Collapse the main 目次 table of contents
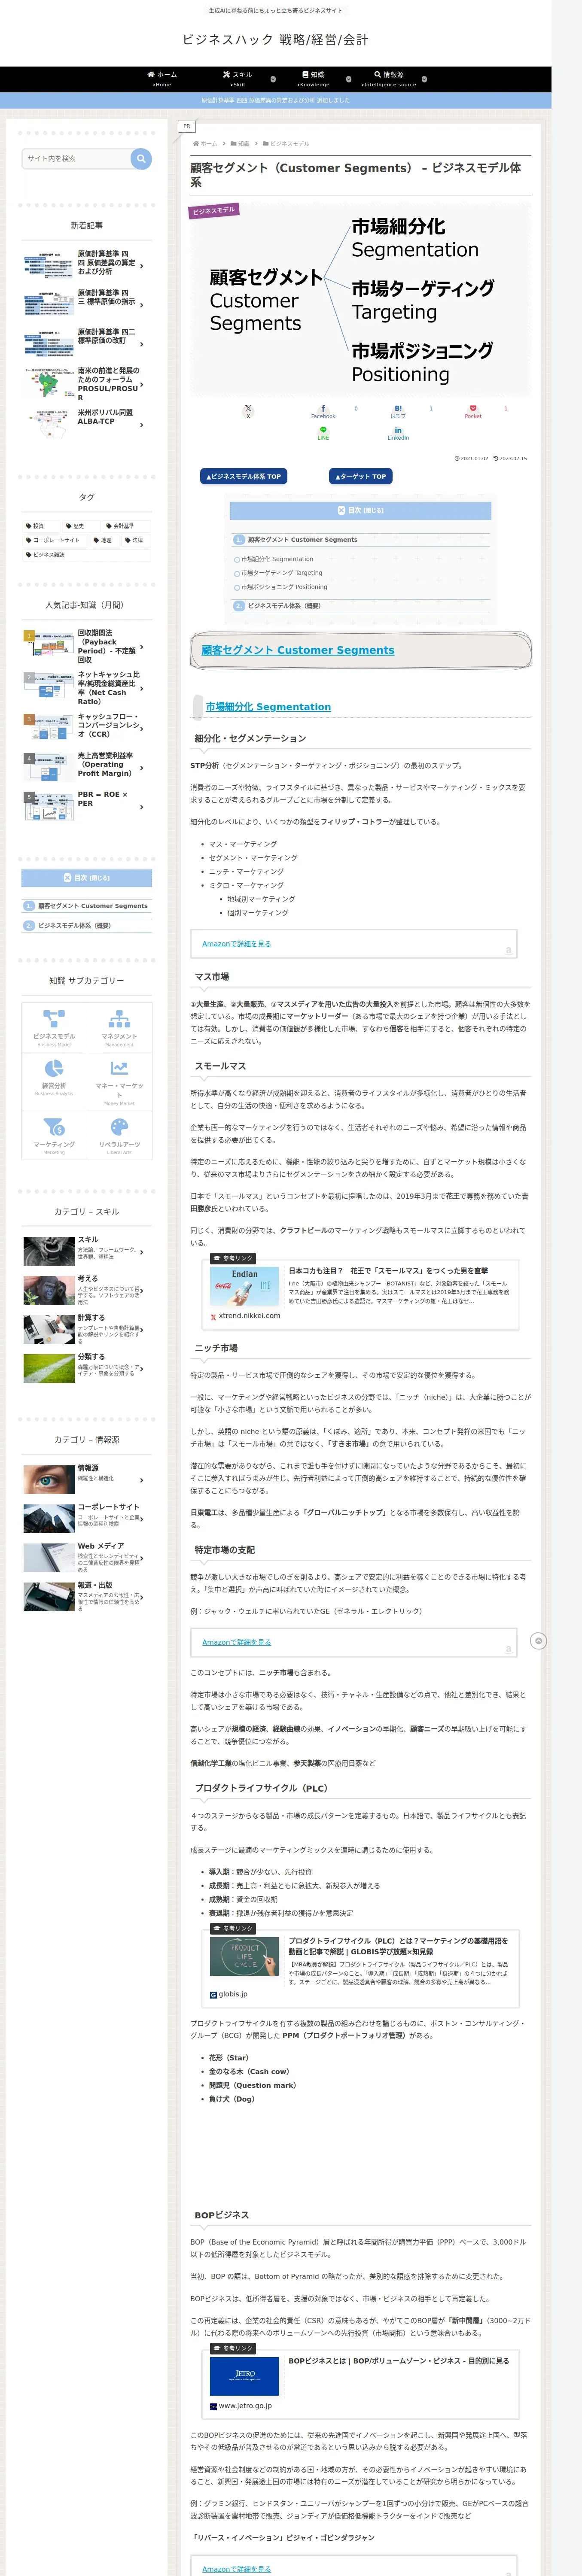Screen dimensions: 582x2576 point(360,510)
